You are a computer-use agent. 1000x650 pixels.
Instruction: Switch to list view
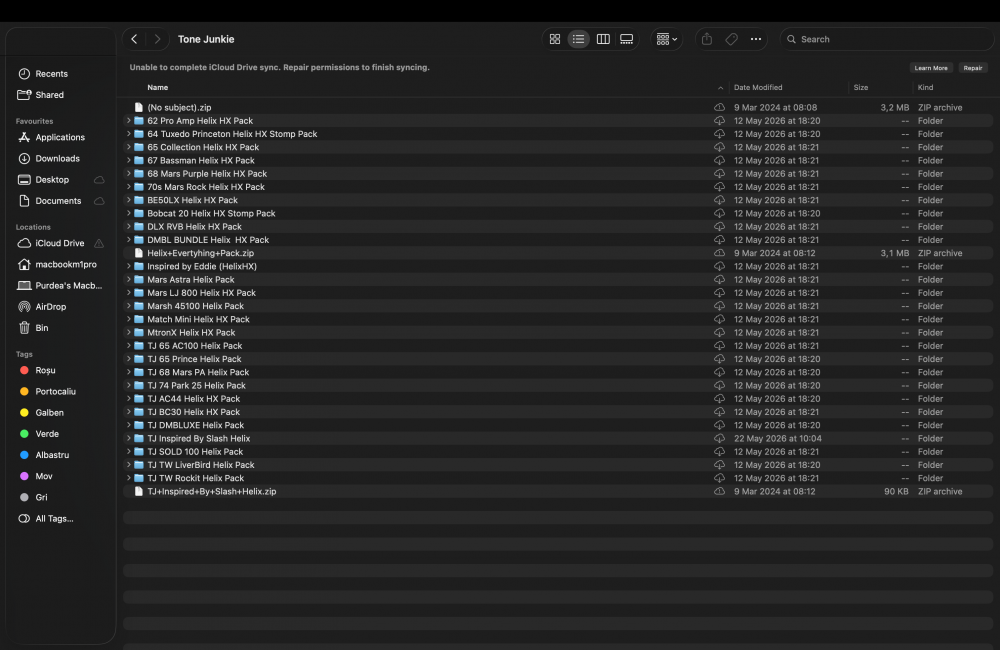coord(578,39)
